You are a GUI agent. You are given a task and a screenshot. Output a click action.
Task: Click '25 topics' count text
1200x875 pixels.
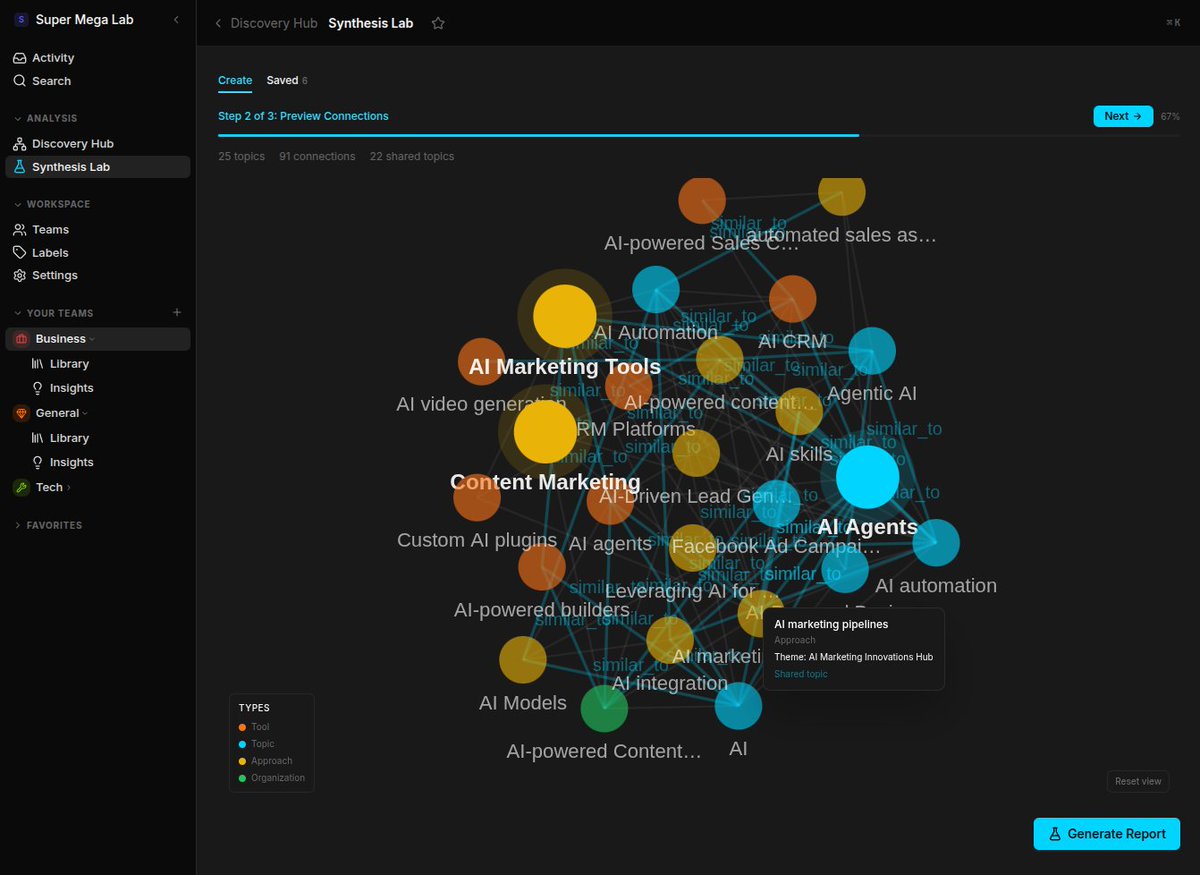(x=241, y=156)
